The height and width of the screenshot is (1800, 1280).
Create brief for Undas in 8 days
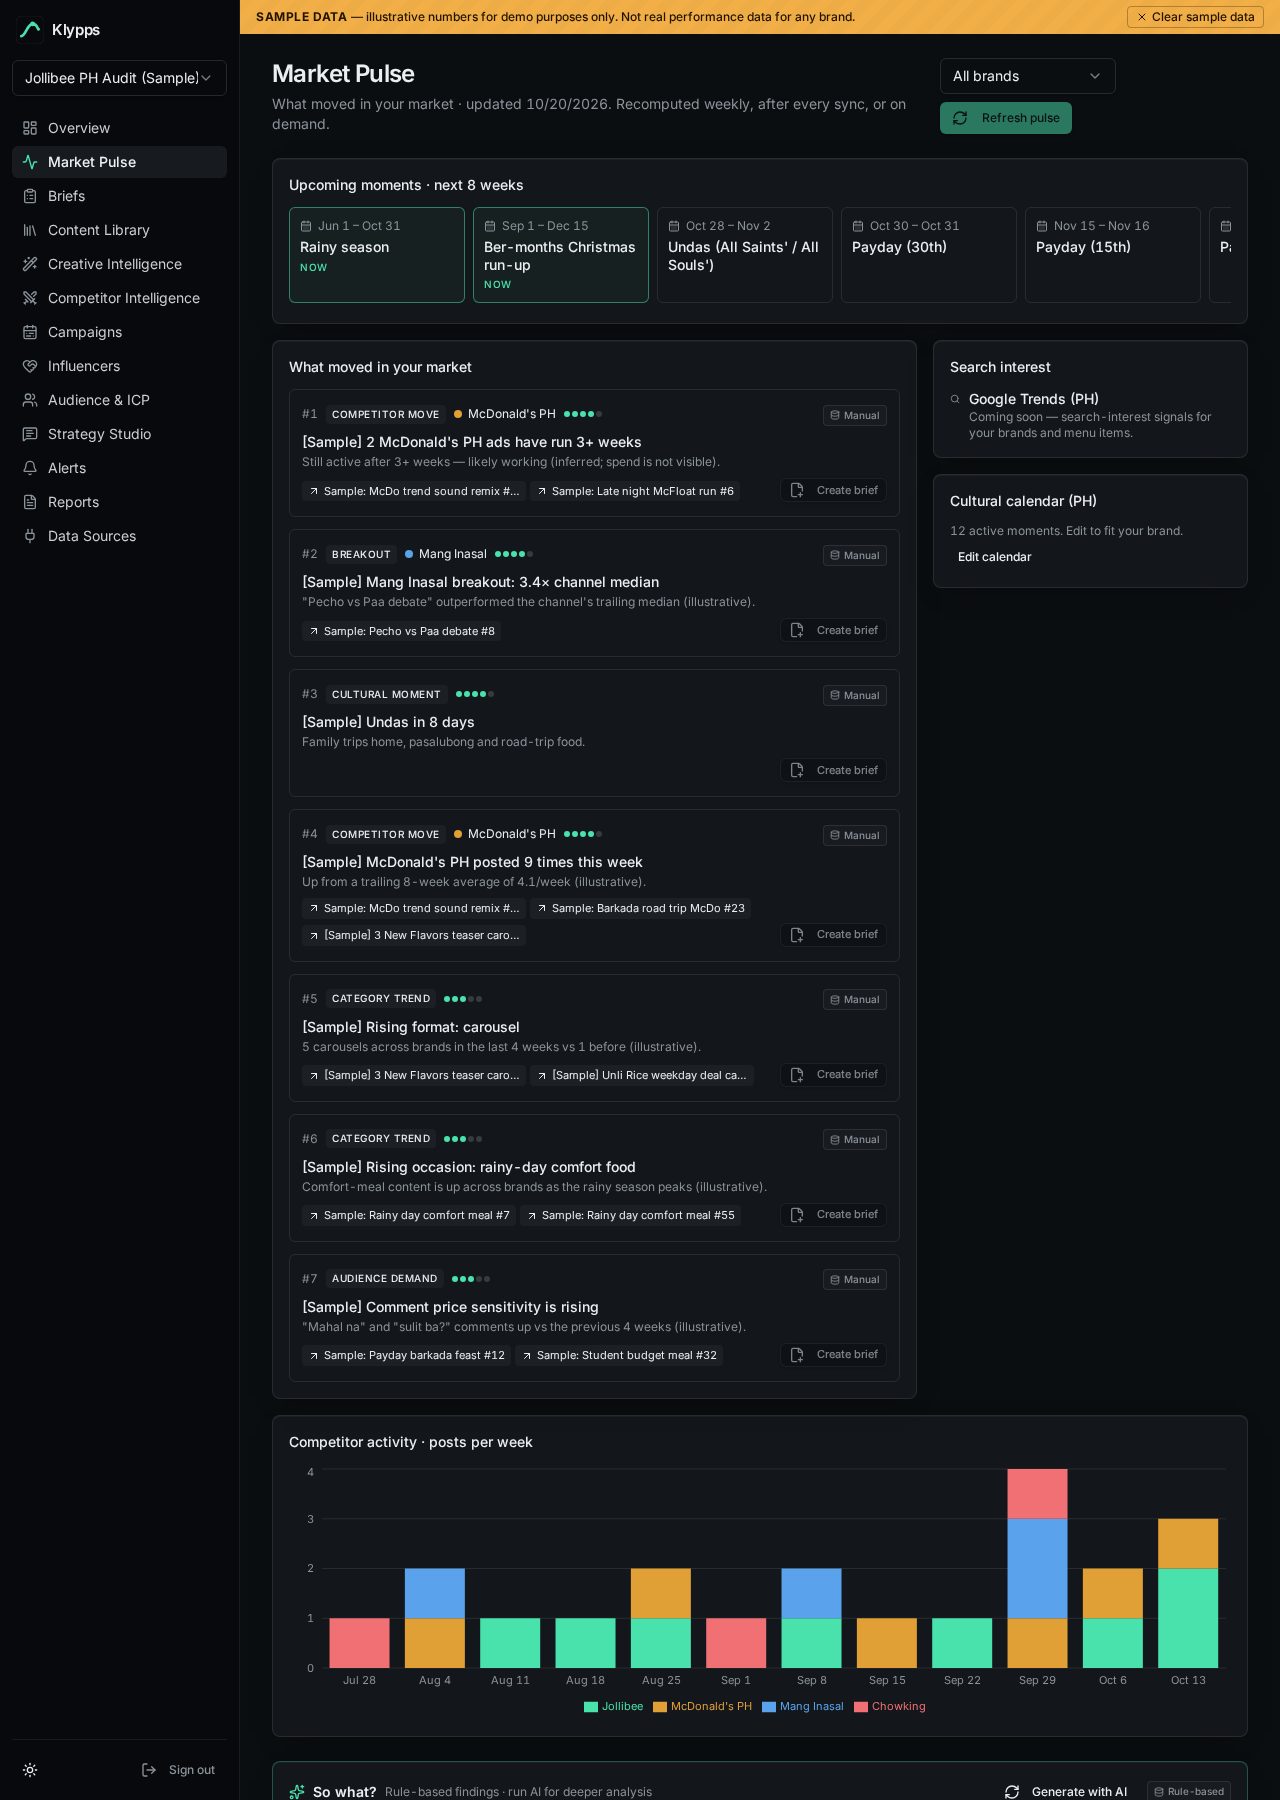coord(833,770)
